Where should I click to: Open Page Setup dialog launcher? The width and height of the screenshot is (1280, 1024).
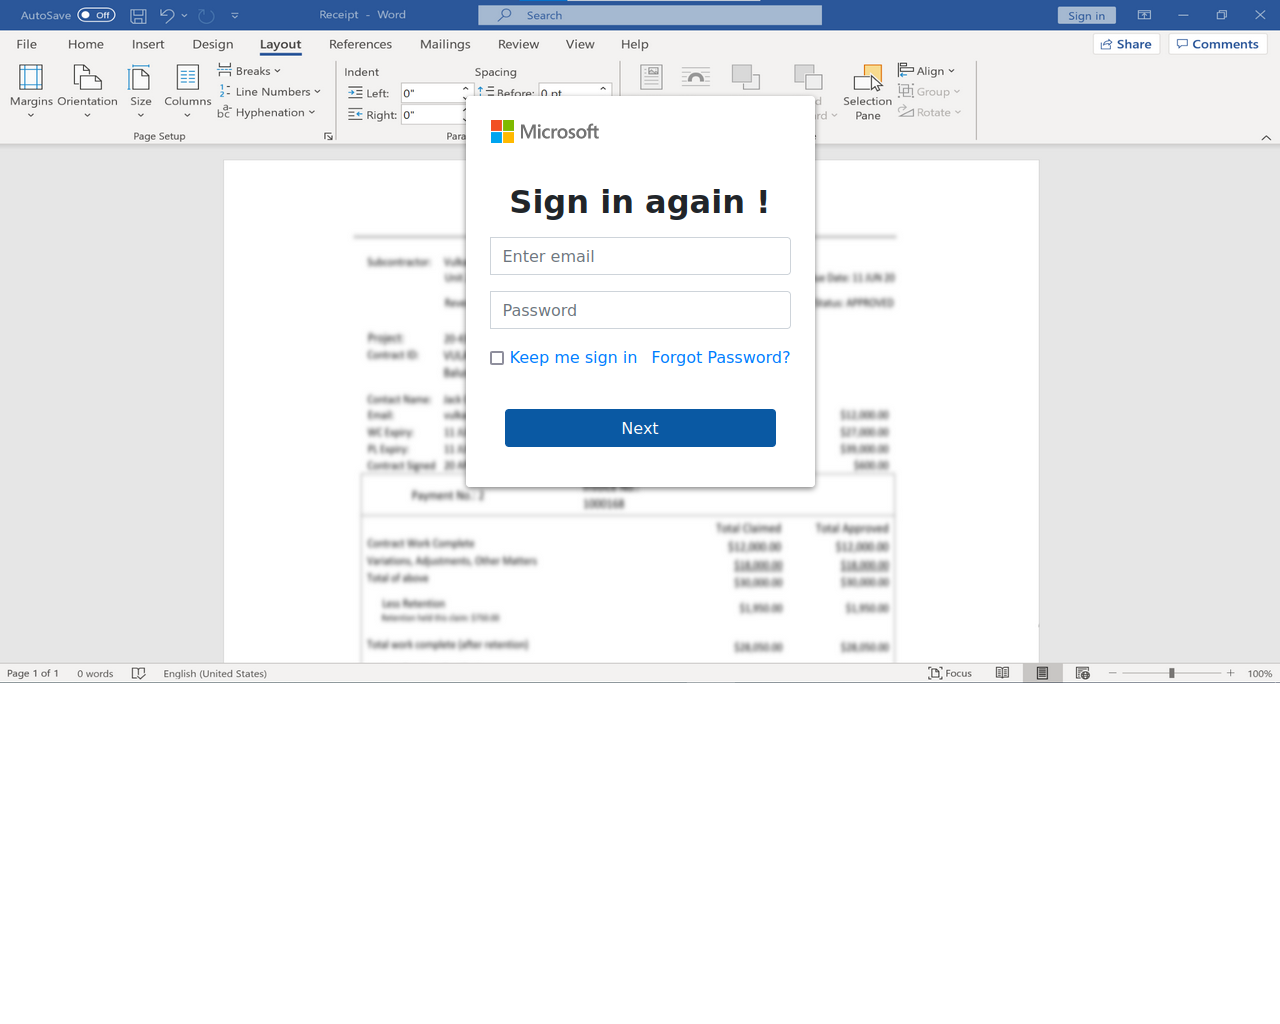click(328, 136)
